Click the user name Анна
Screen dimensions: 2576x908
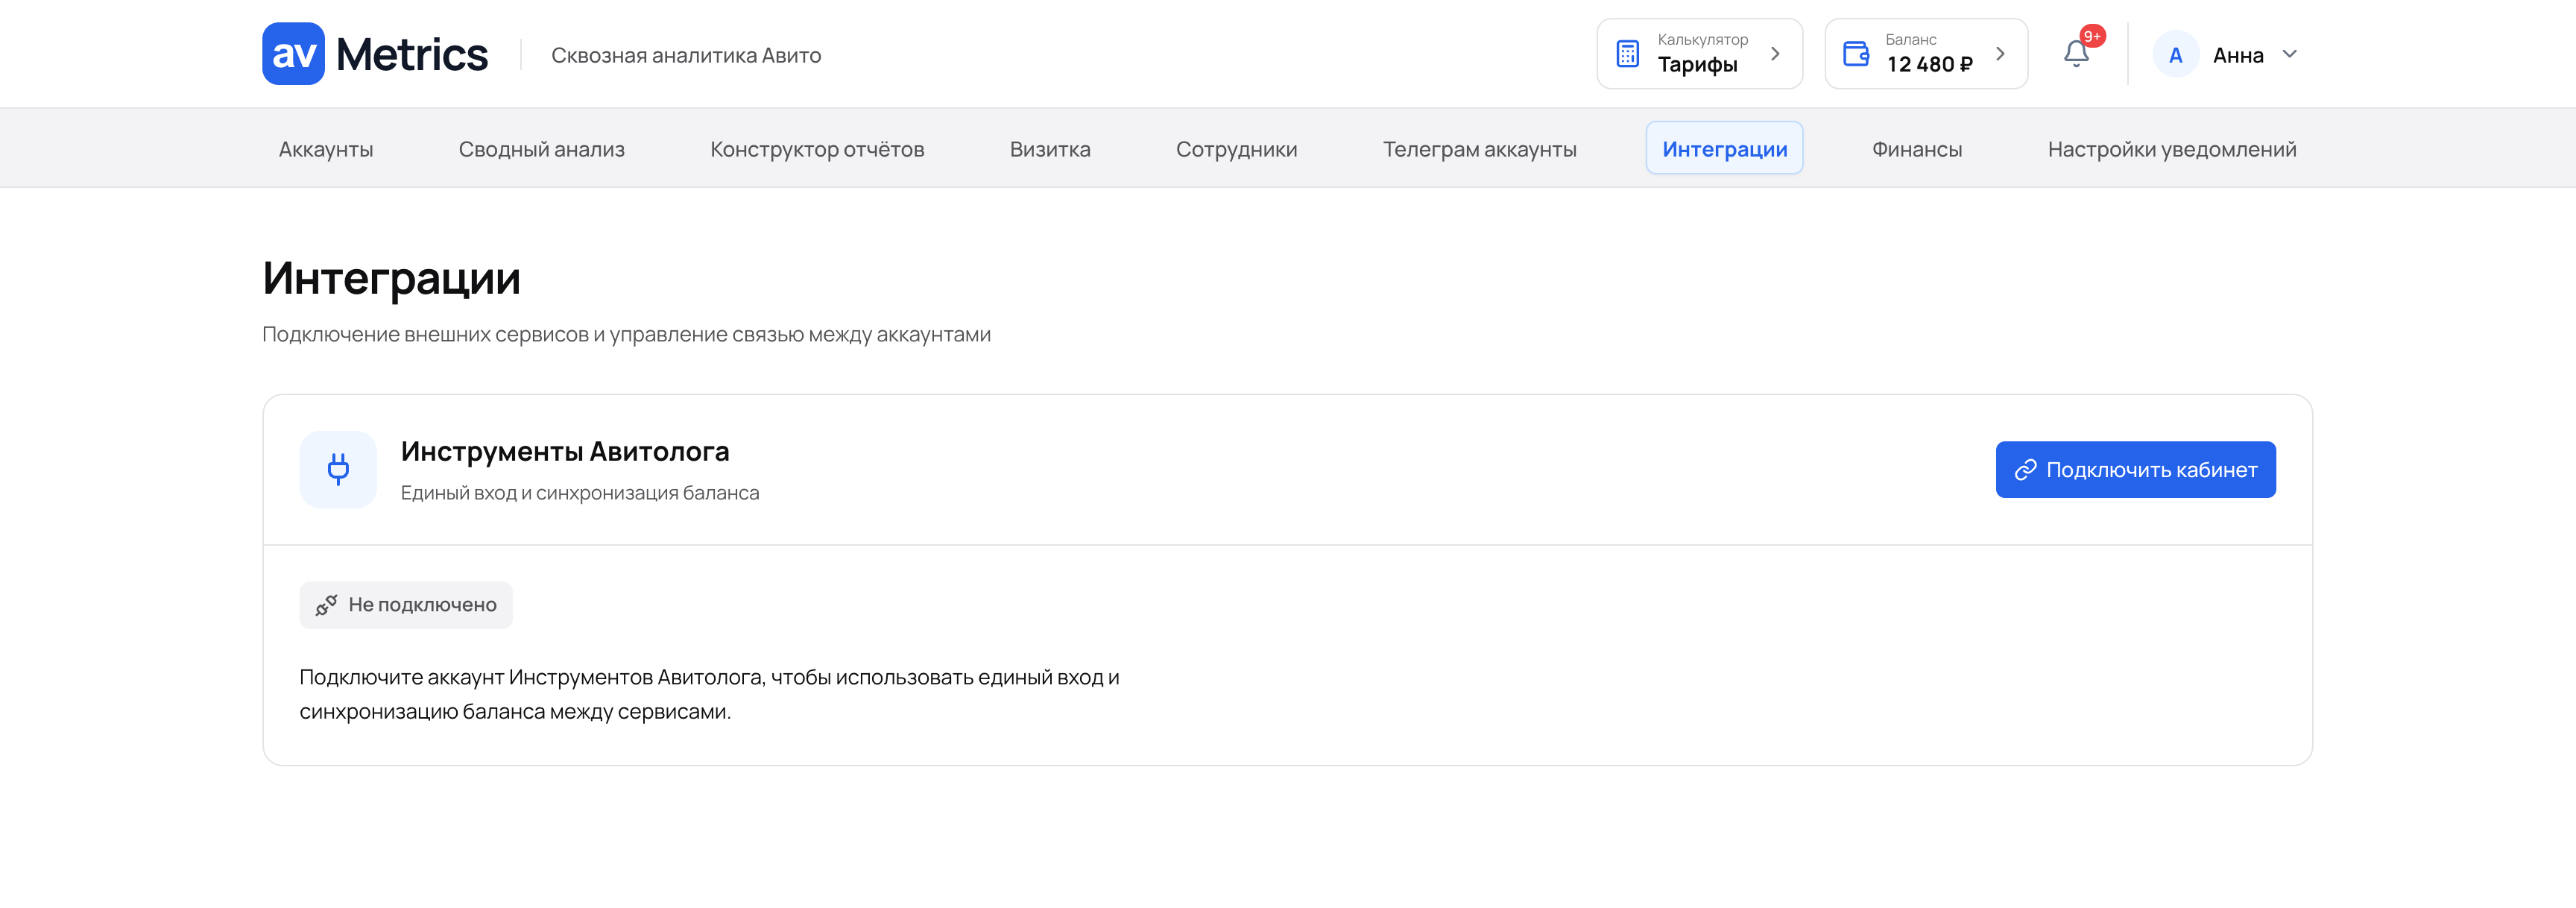[x=2238, y=56]
